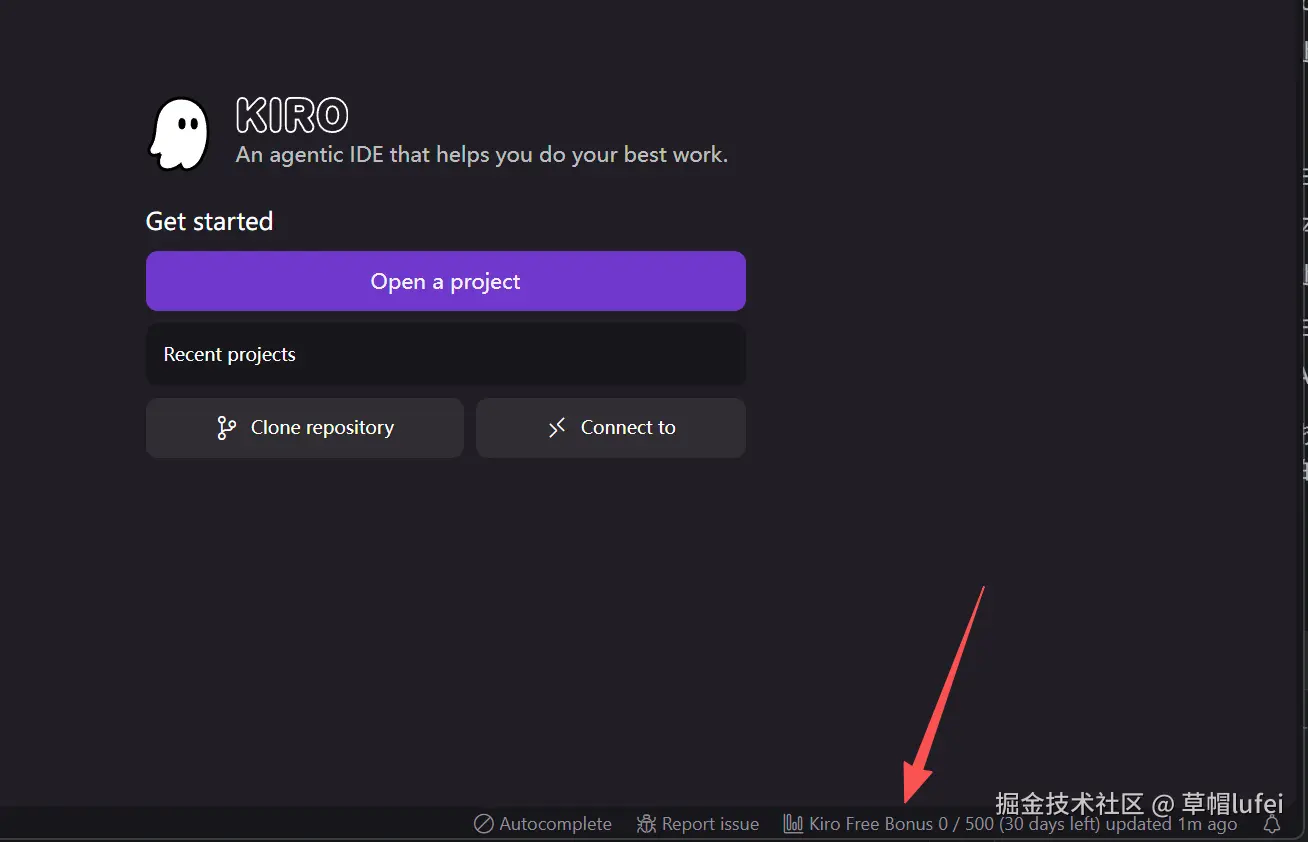
Task: Click the Open a project button
Action: tap(446, 281)
